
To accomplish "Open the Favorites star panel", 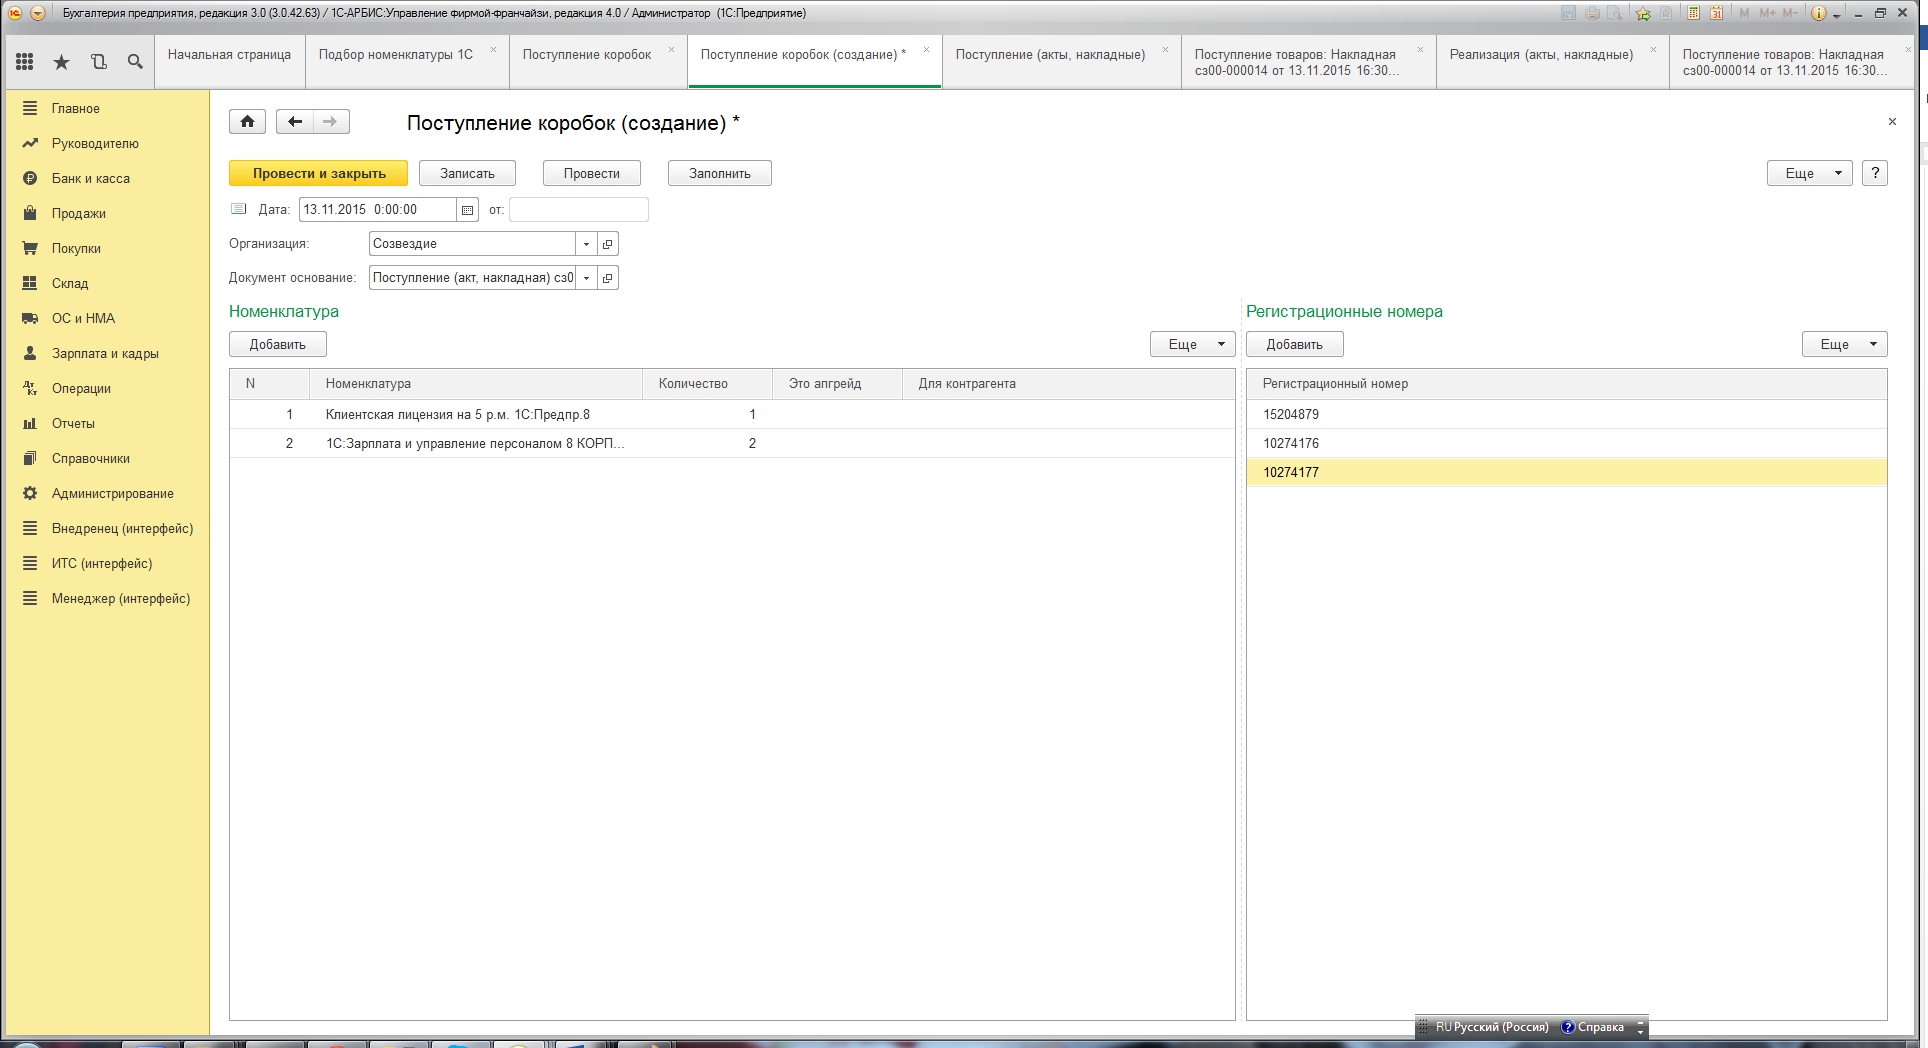I will pos(61,62).
